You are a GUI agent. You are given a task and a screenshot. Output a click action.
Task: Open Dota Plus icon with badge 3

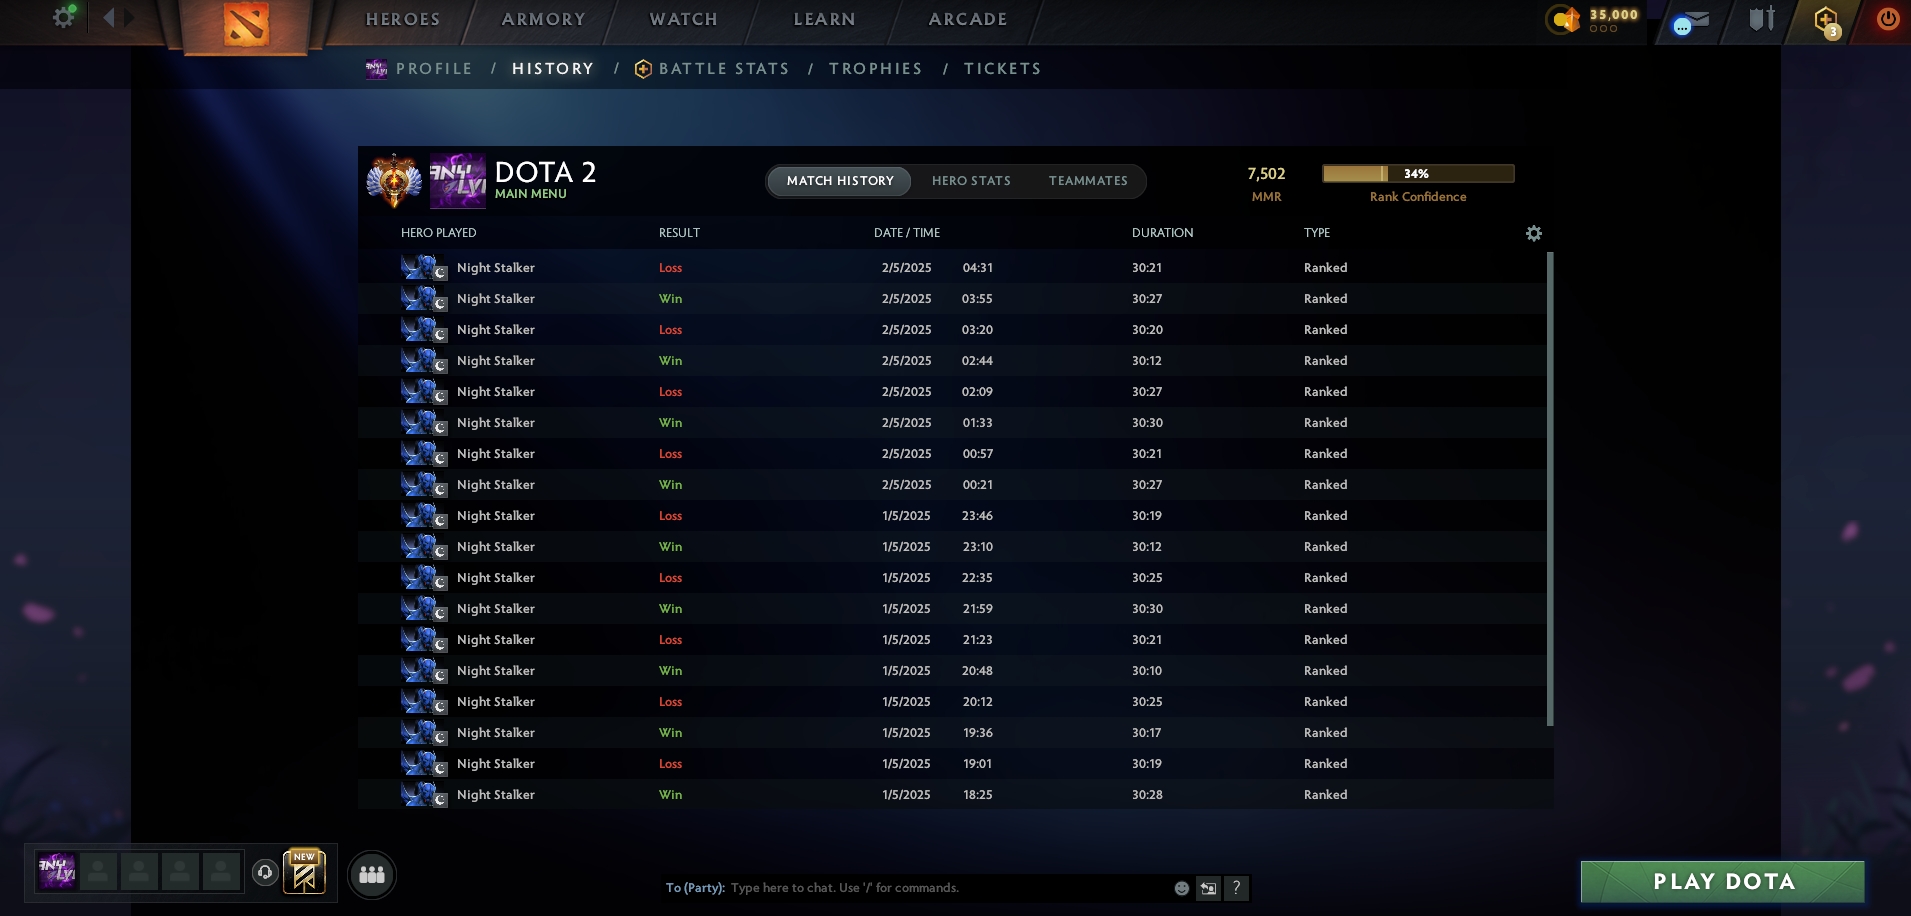1827,20
